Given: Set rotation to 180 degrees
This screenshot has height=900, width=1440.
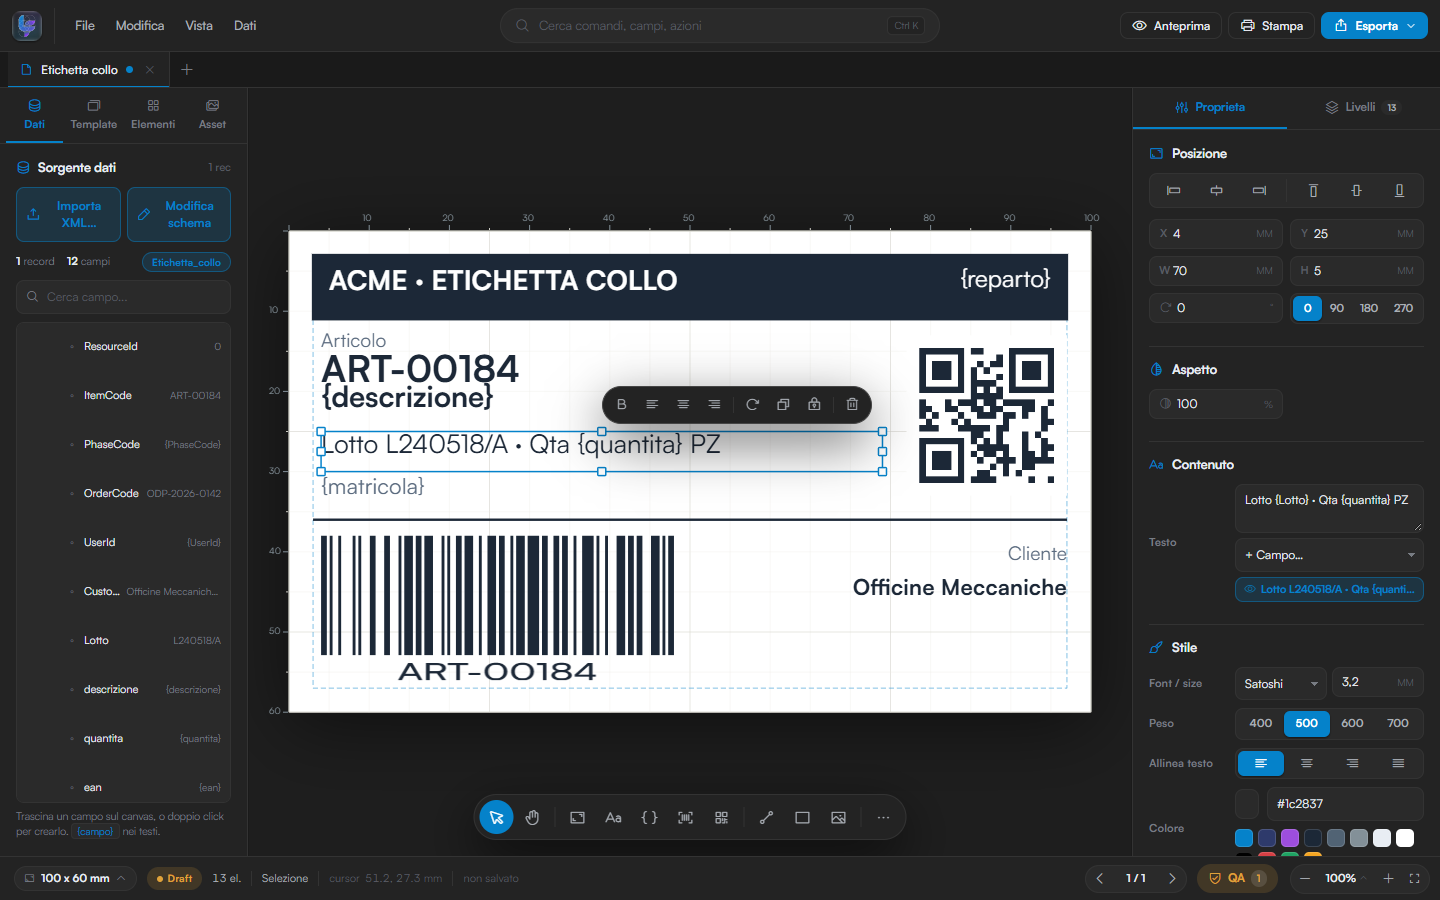Looking at the screenshot, I should pyautogui.click(x=1369, y=308).
